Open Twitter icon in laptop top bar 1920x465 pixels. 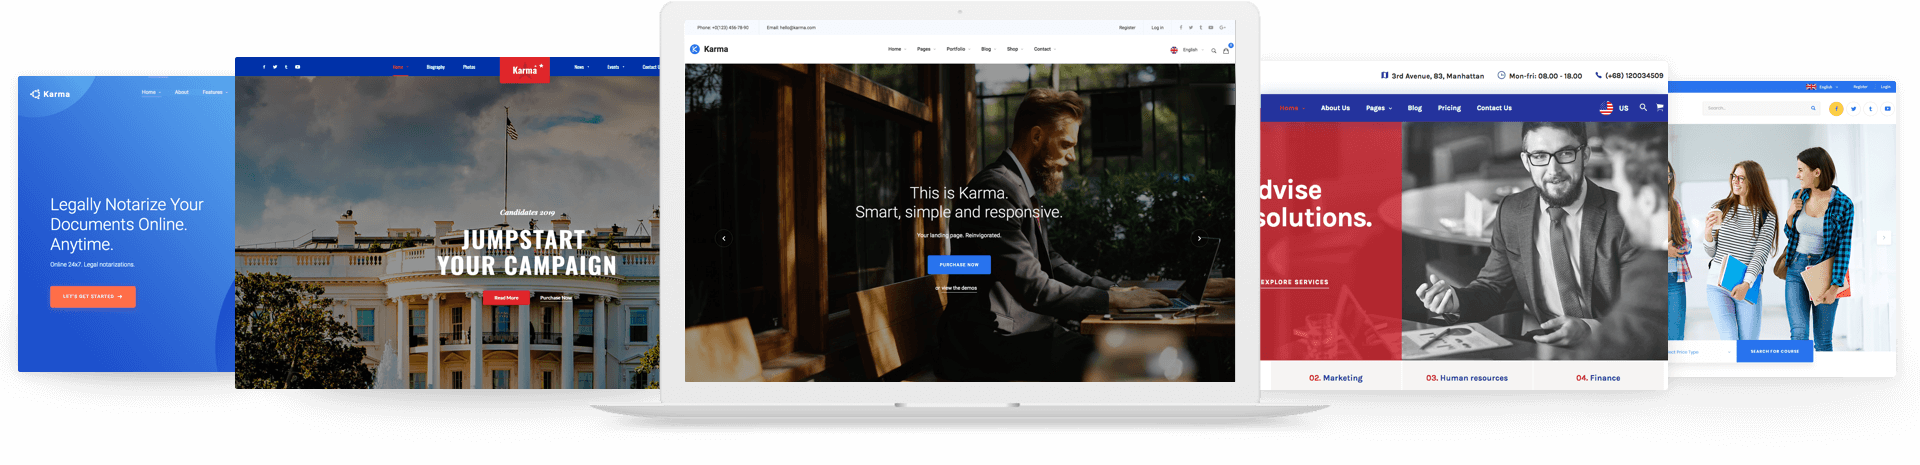(1191, 28)
